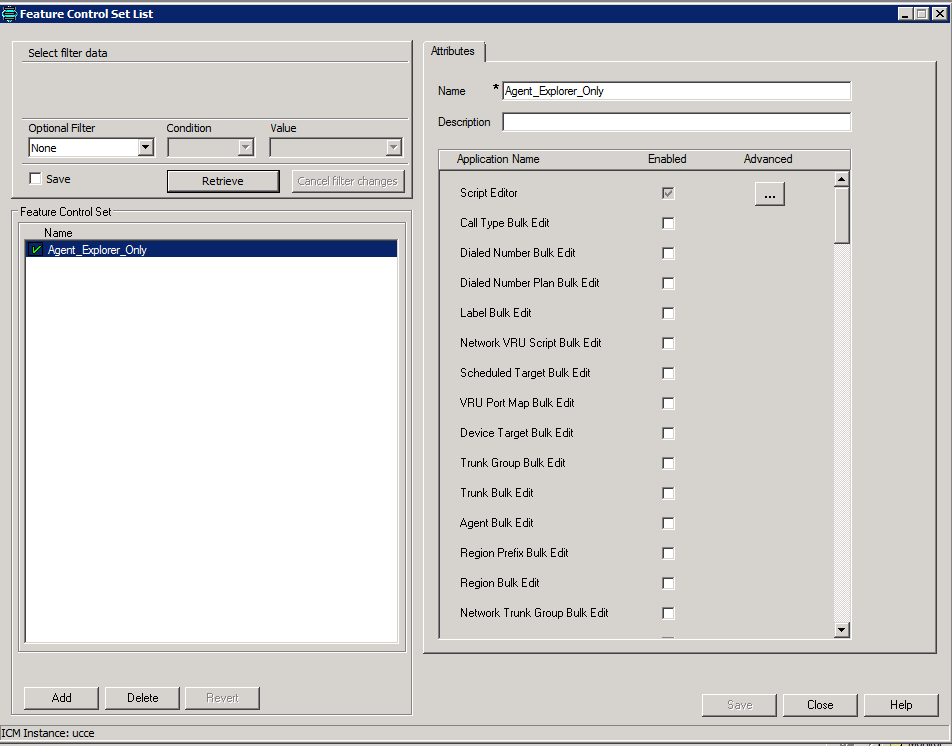Enable Label Bulk Edit
952x746 pixels.
coord(669,313)
